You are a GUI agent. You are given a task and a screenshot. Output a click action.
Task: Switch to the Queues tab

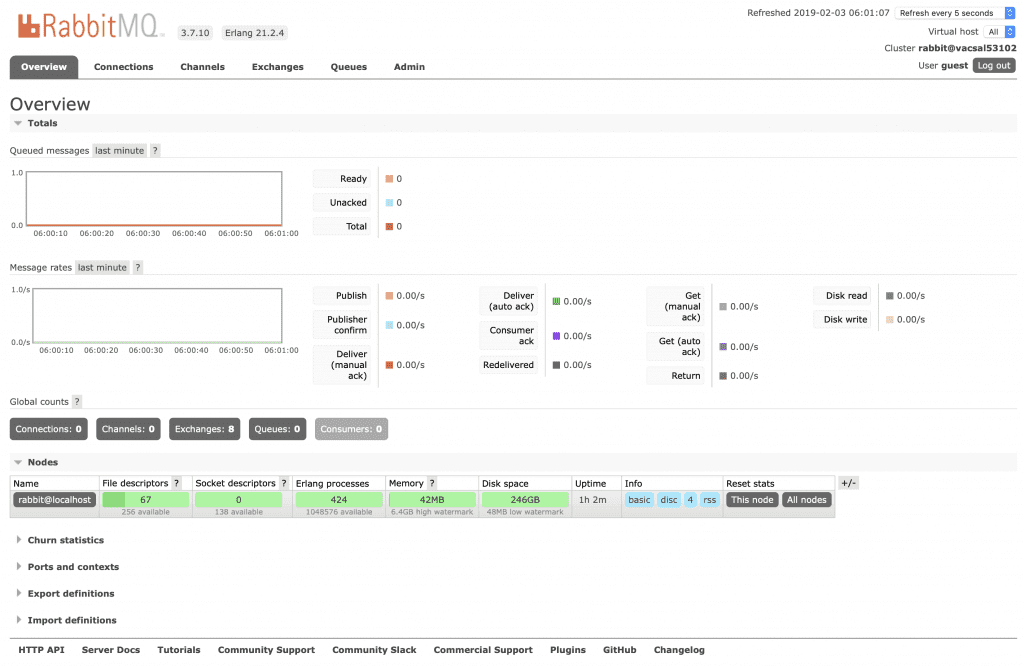(x=349, y=67)
